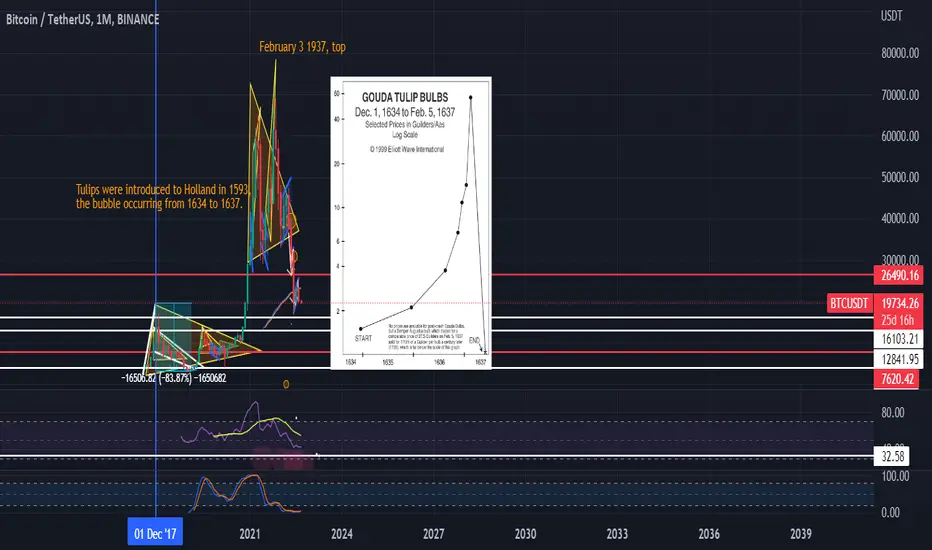Click the 40000.00 price axis label
Screen dimensions: 932x550
900,218
